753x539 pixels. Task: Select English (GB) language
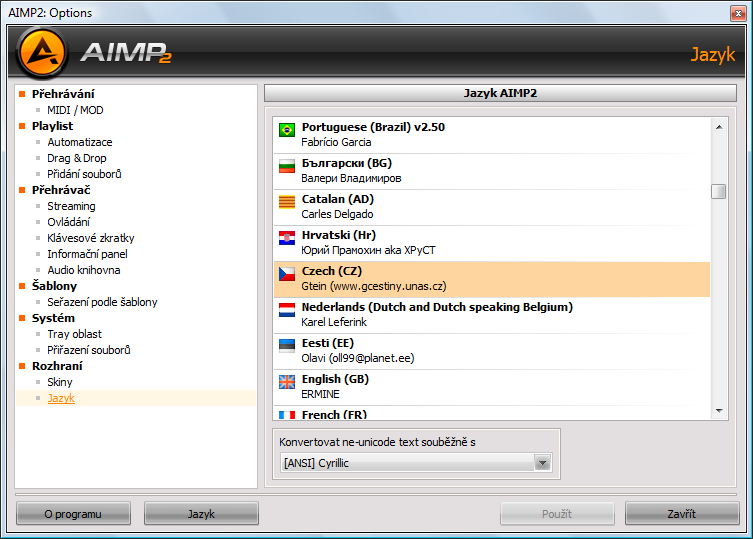point(492,387)
